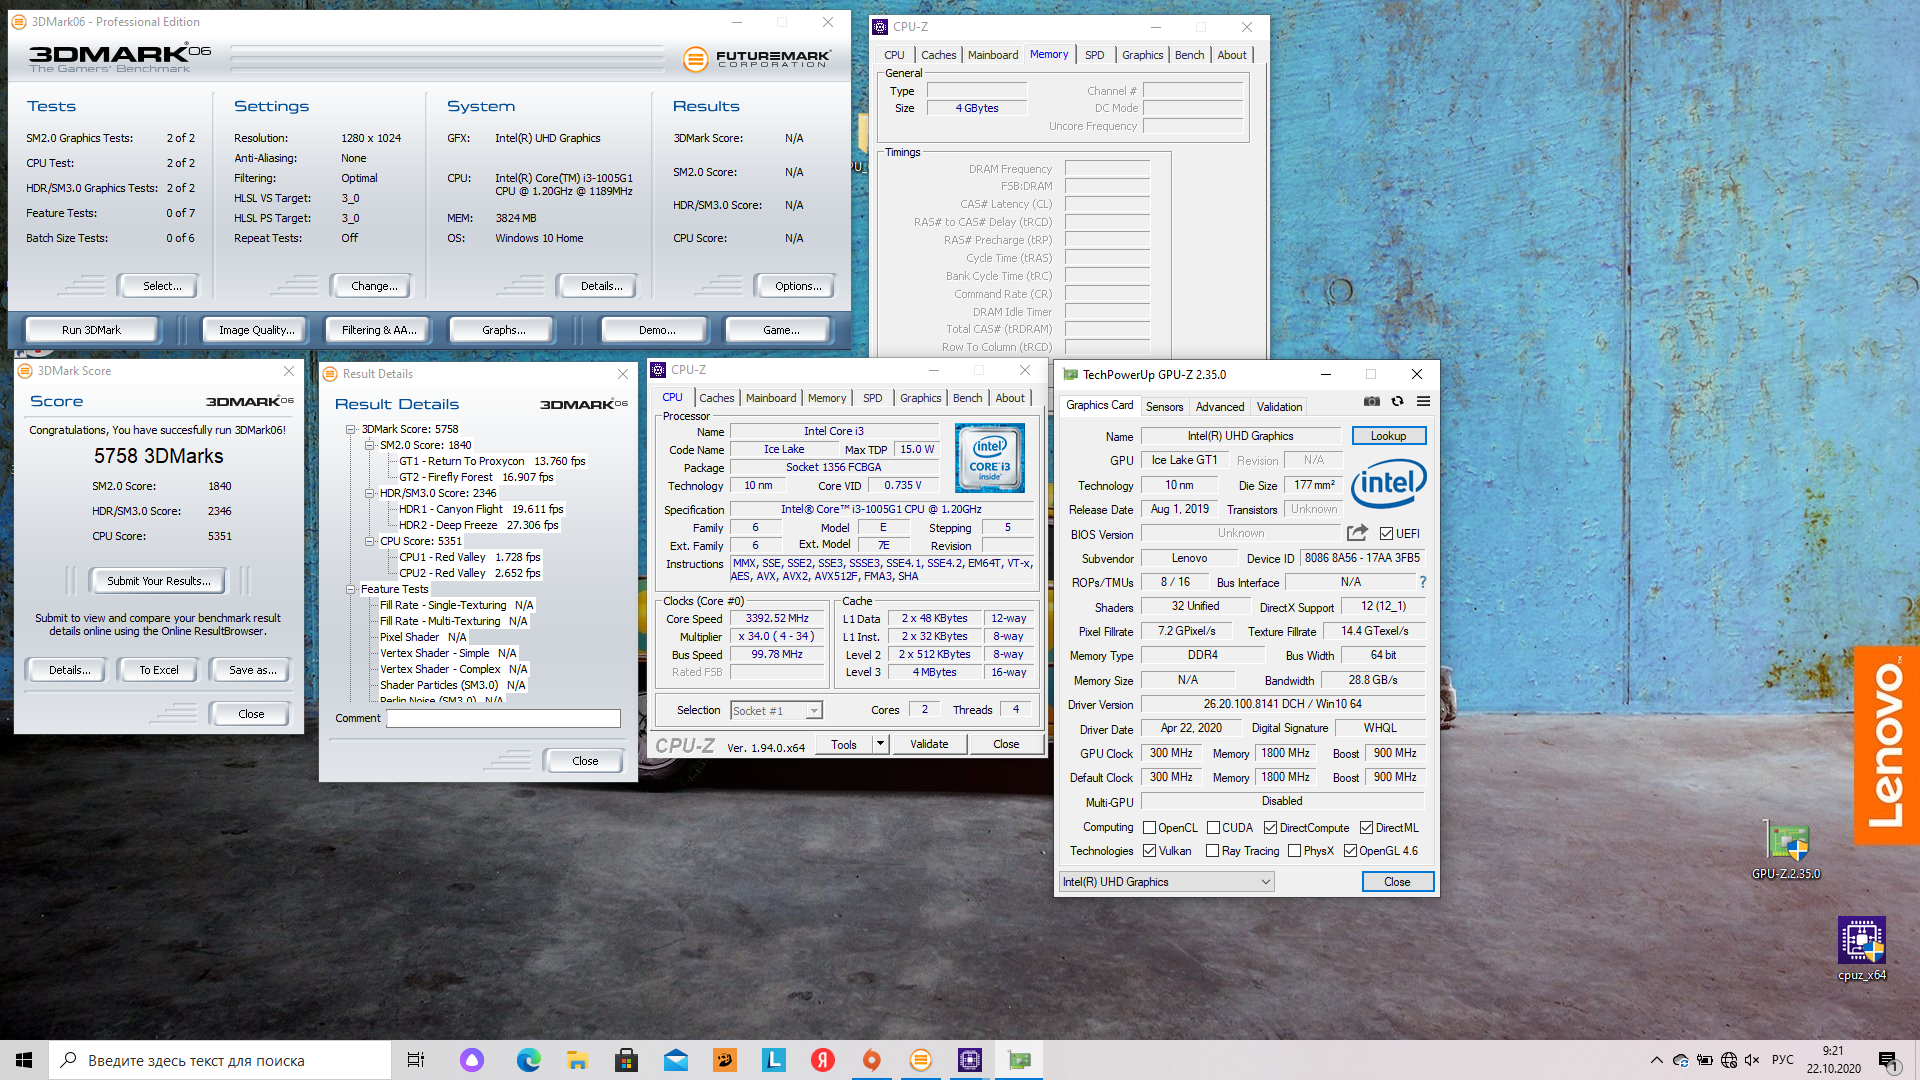
Task: Toggle the OpenCL checkbox
Action: coord(1149,827)
